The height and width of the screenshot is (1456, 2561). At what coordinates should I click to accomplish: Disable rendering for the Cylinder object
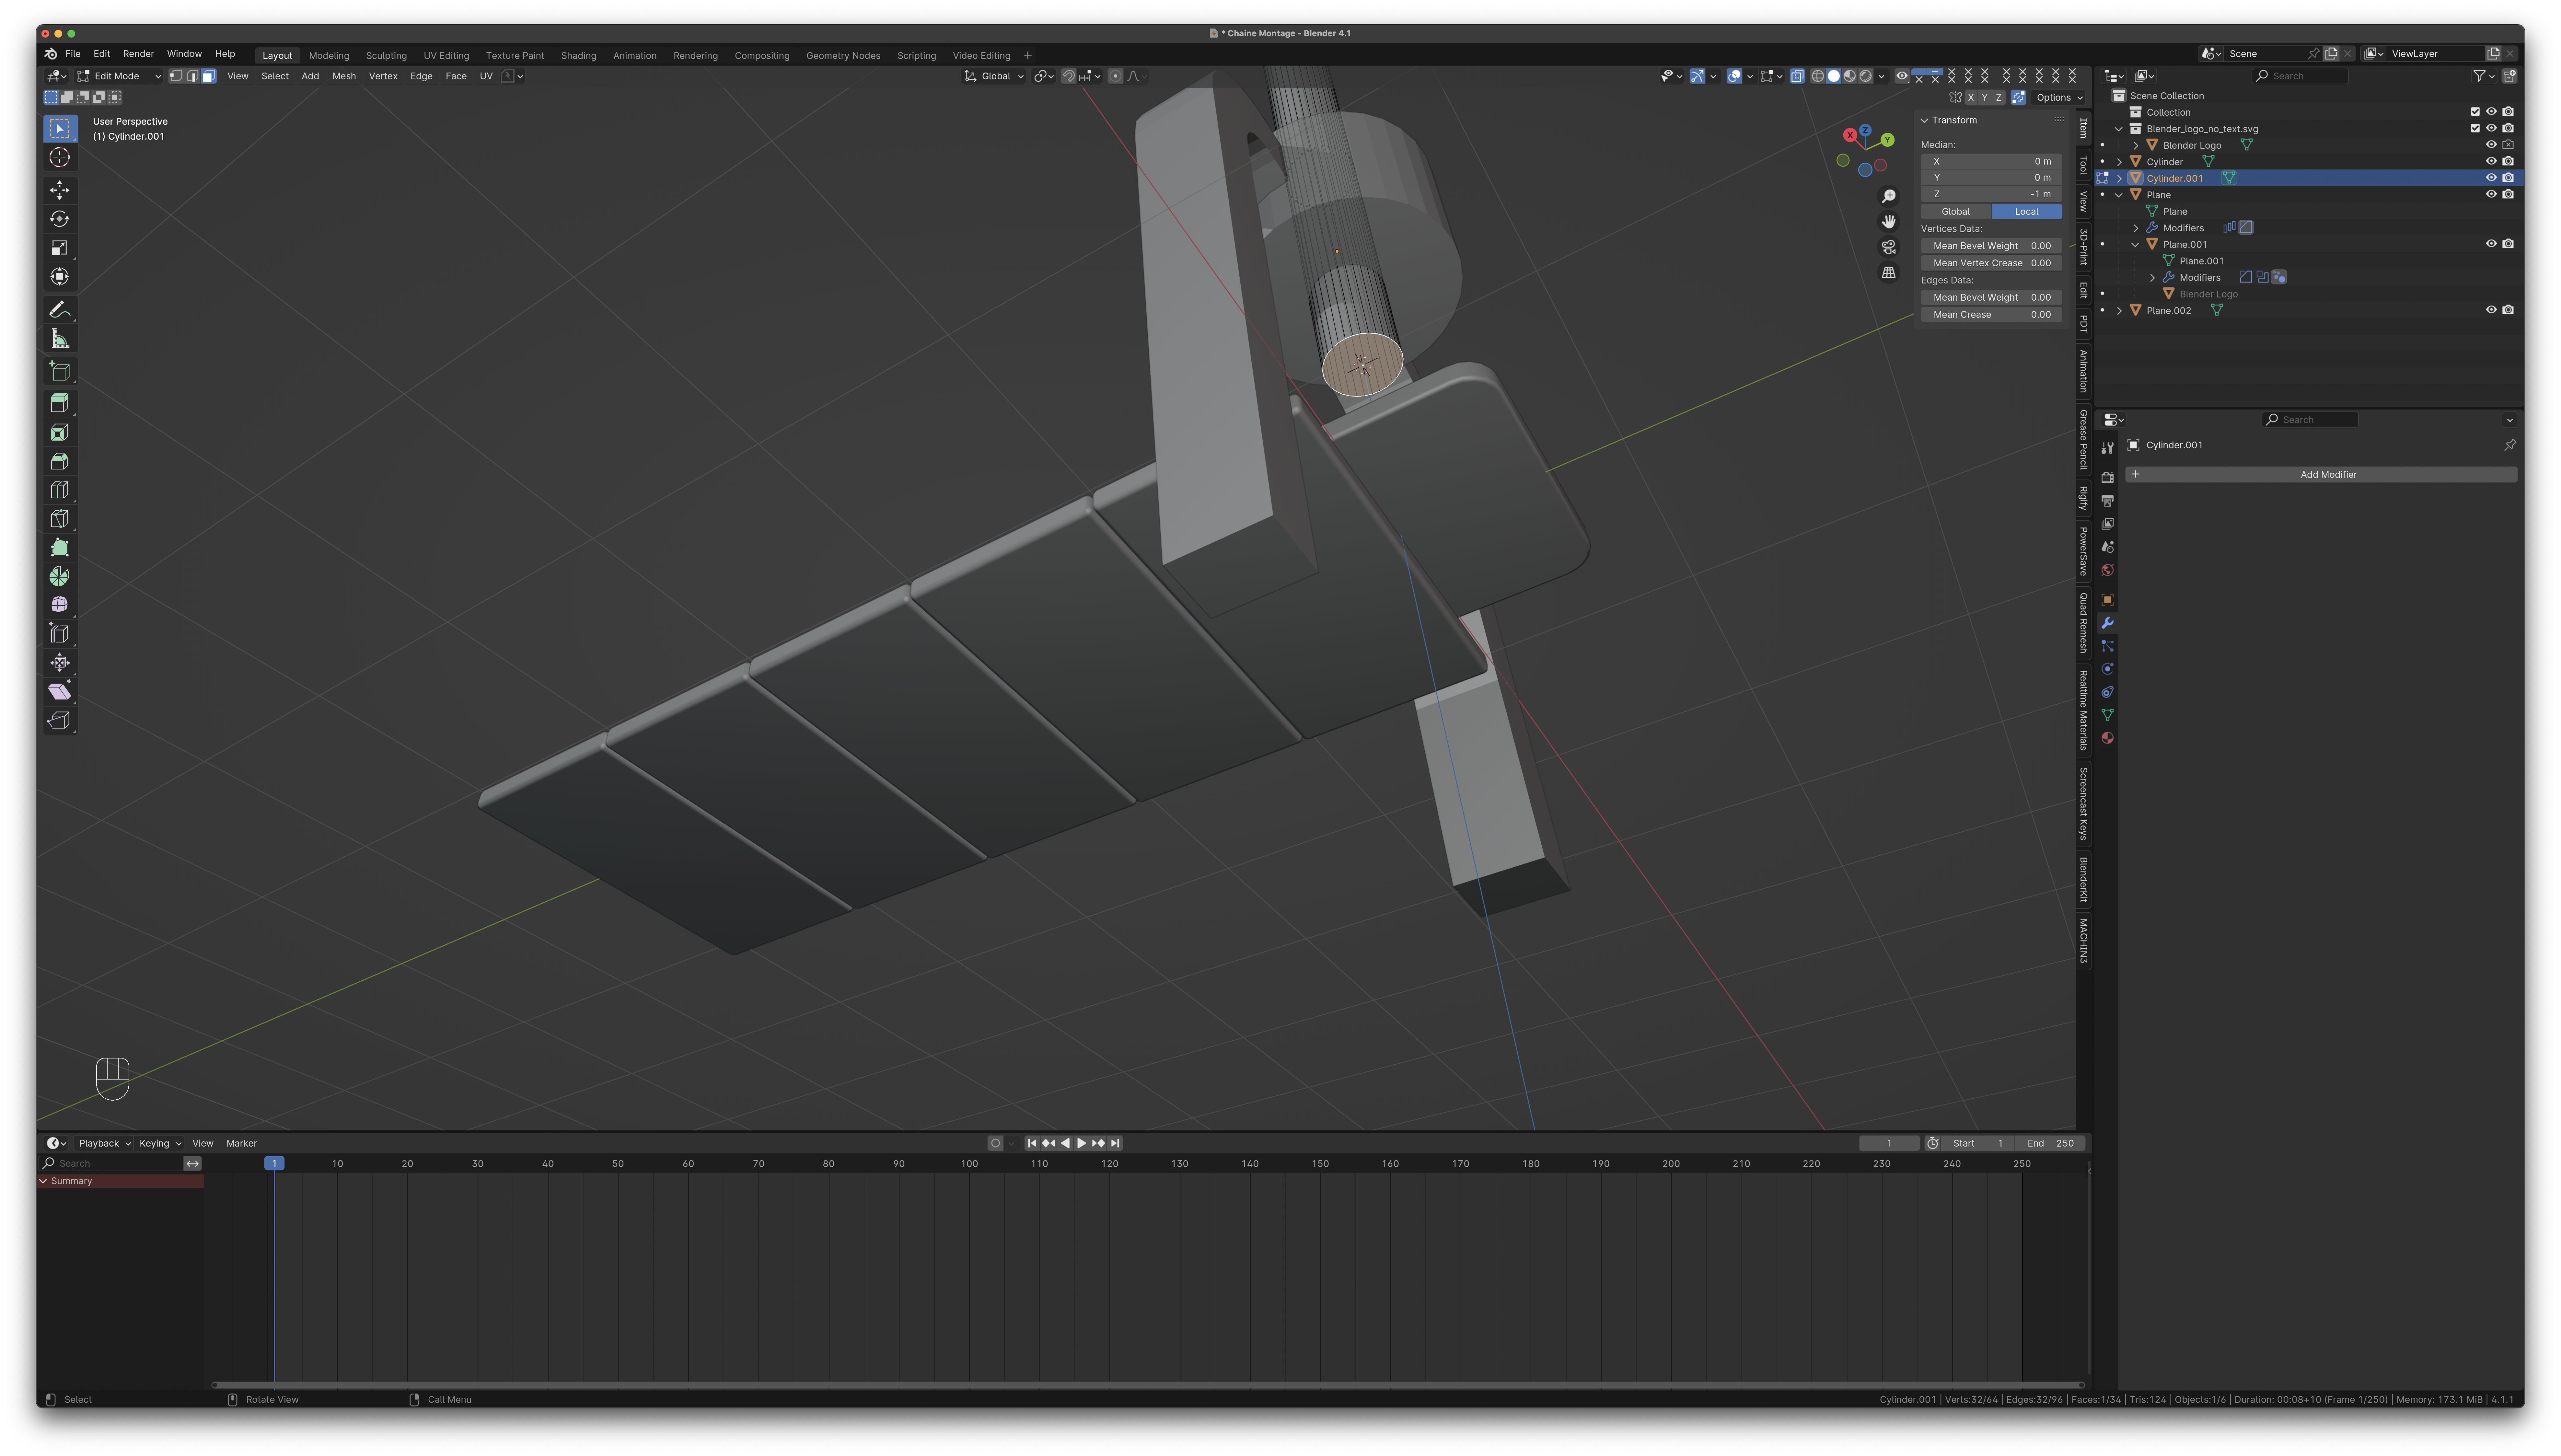tap(2508, 161)
